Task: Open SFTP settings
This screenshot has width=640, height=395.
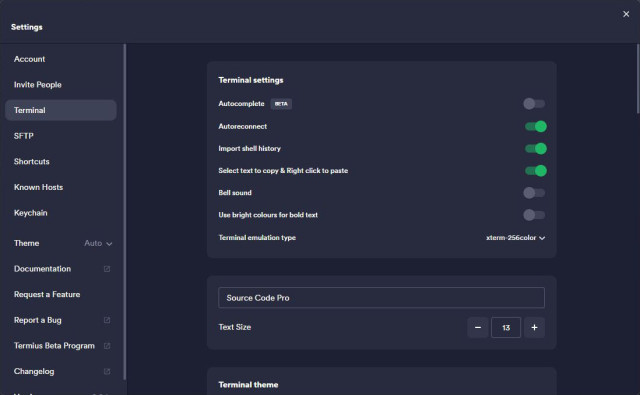Action: (x=61, y=136)
